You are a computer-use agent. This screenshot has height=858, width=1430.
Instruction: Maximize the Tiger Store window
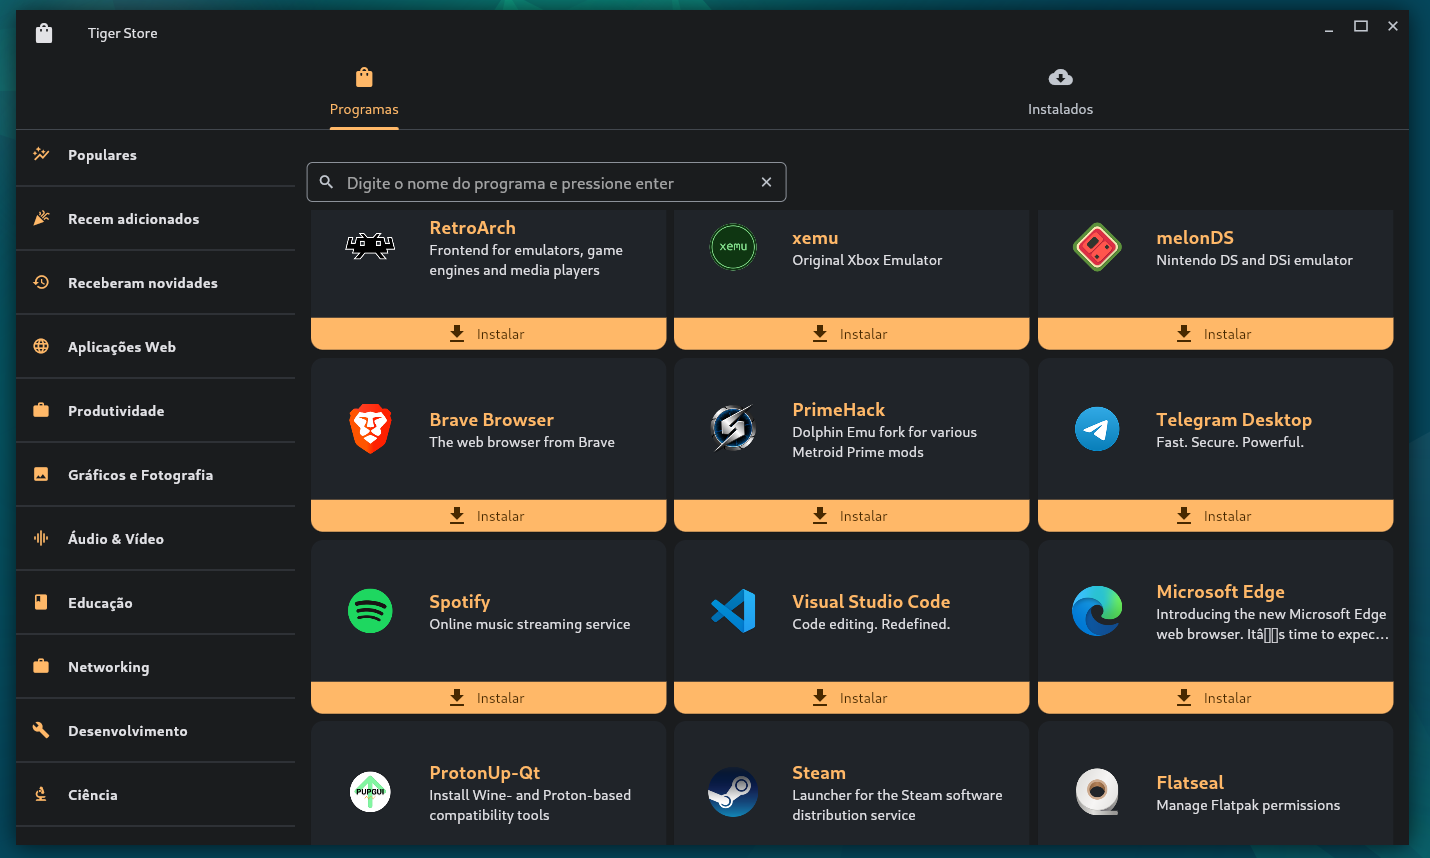[1361, 26]
